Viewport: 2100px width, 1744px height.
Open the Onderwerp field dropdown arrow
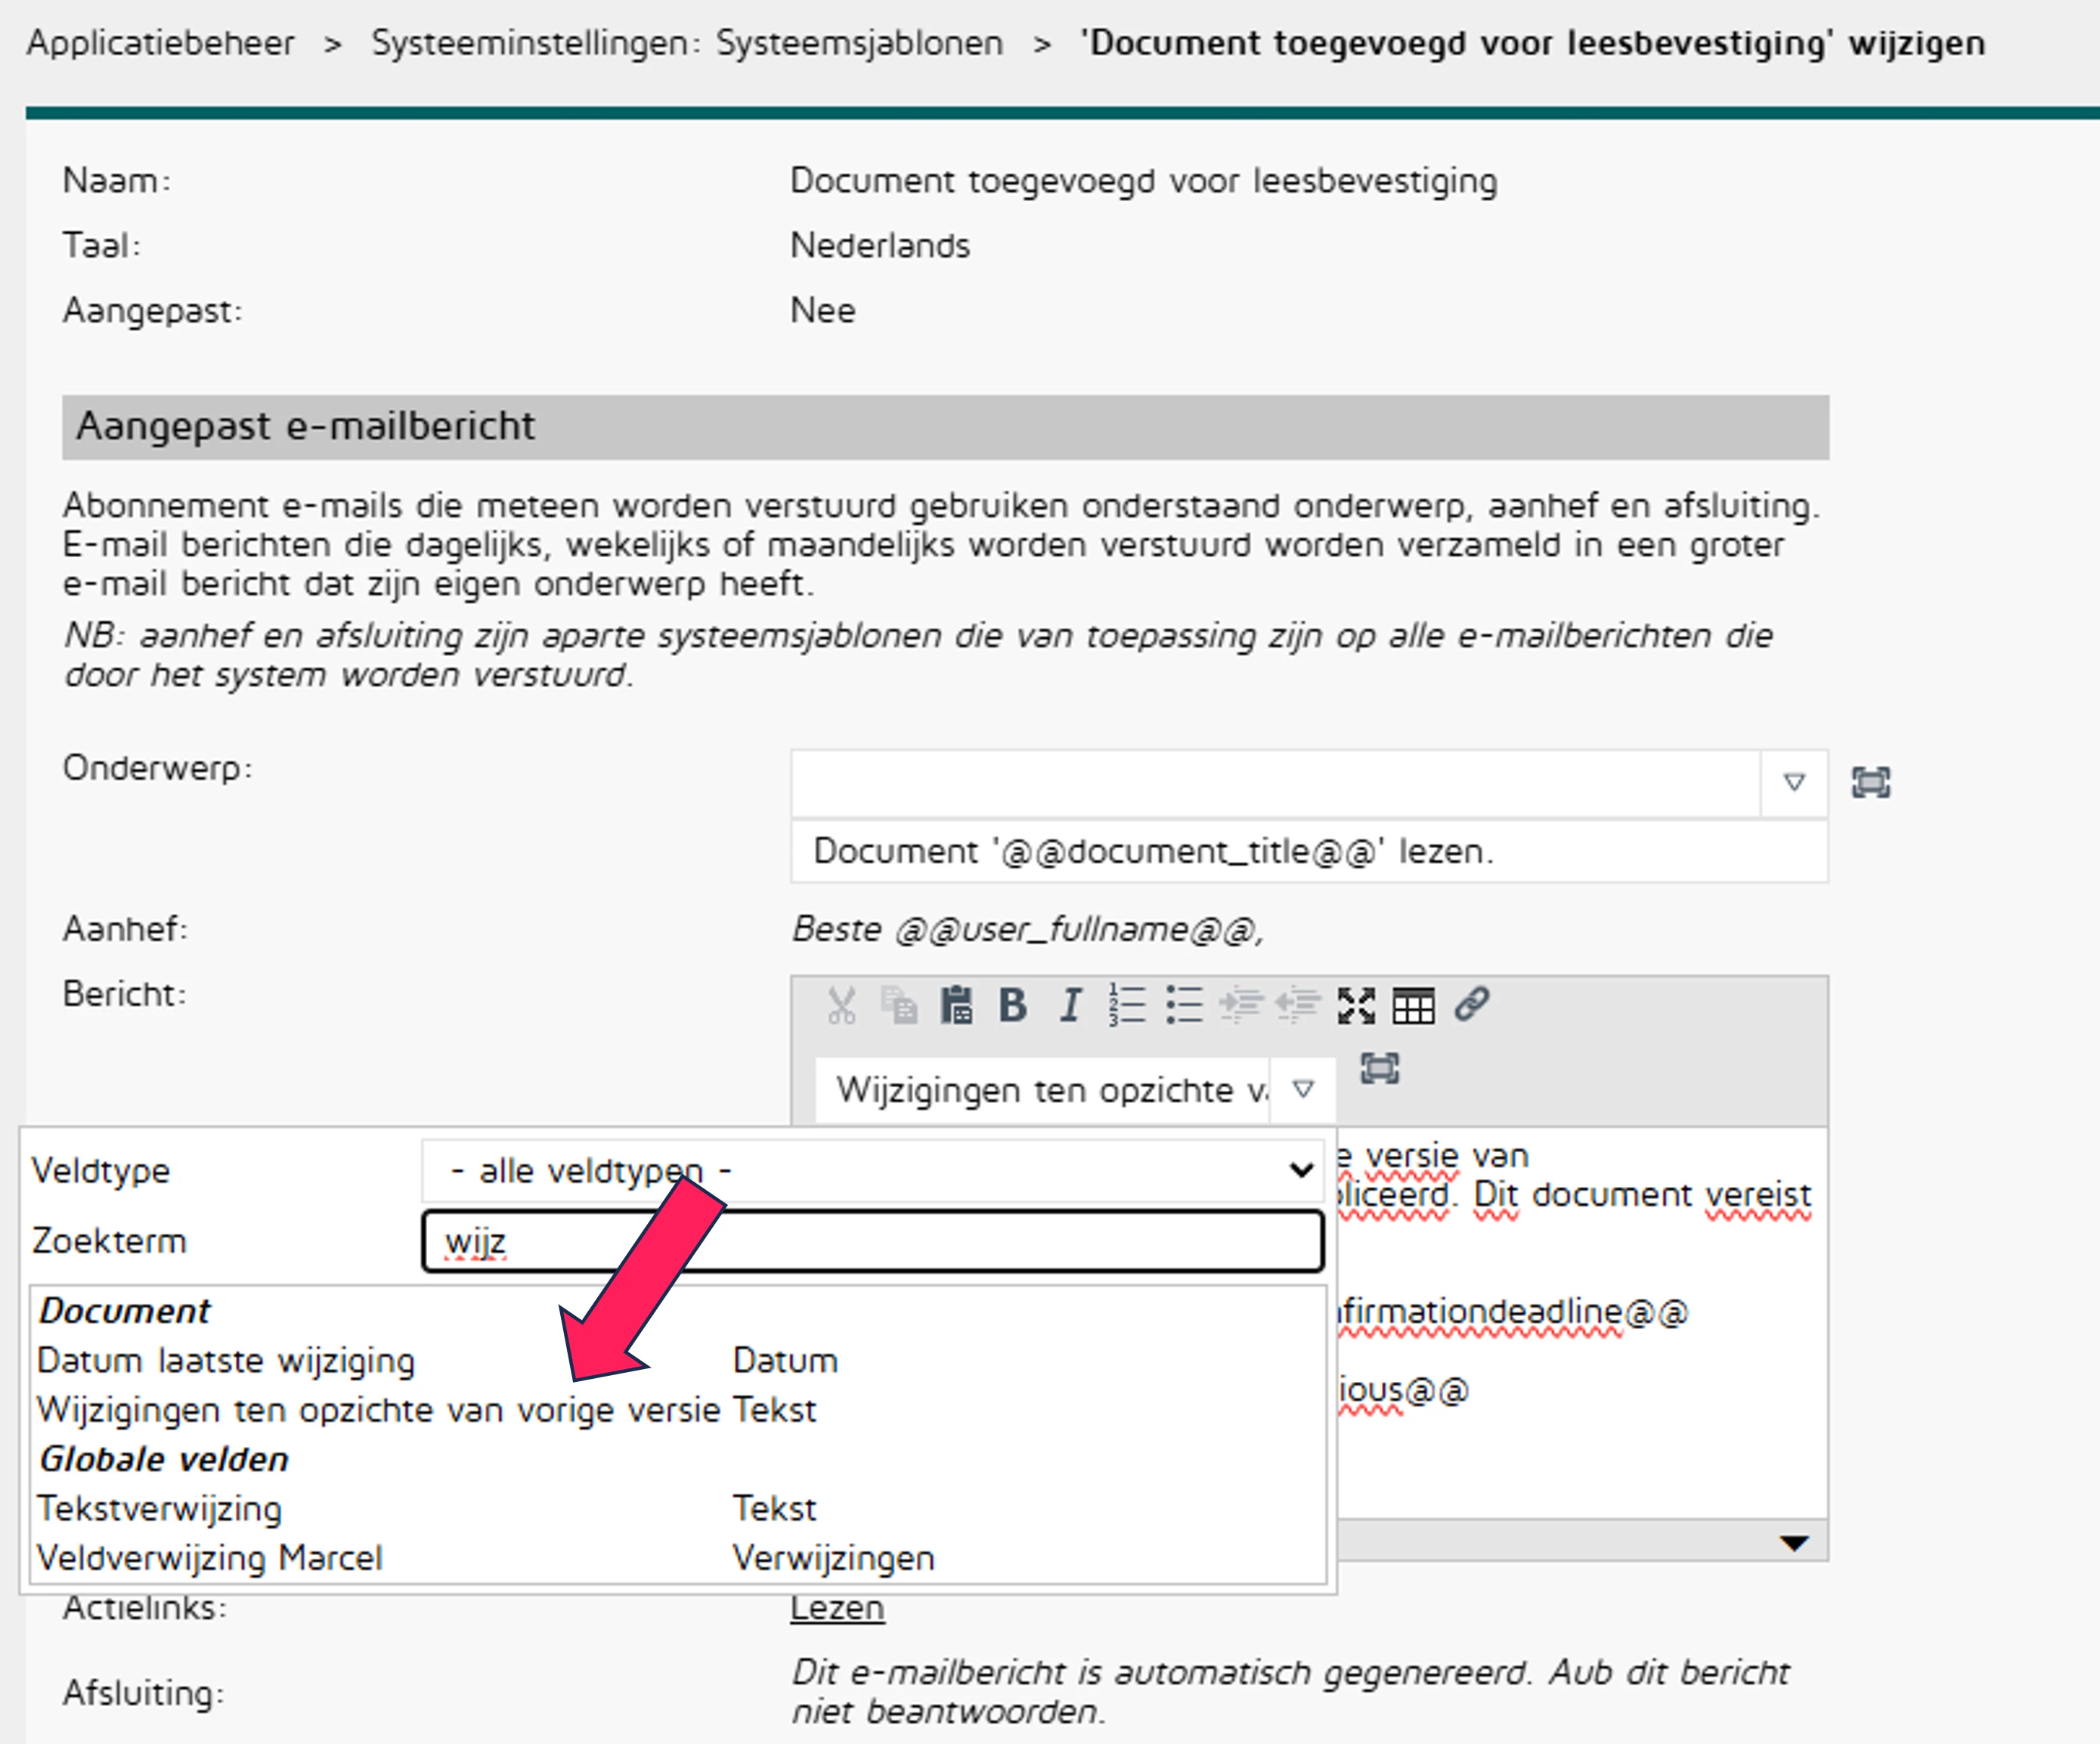[1794, 782]
